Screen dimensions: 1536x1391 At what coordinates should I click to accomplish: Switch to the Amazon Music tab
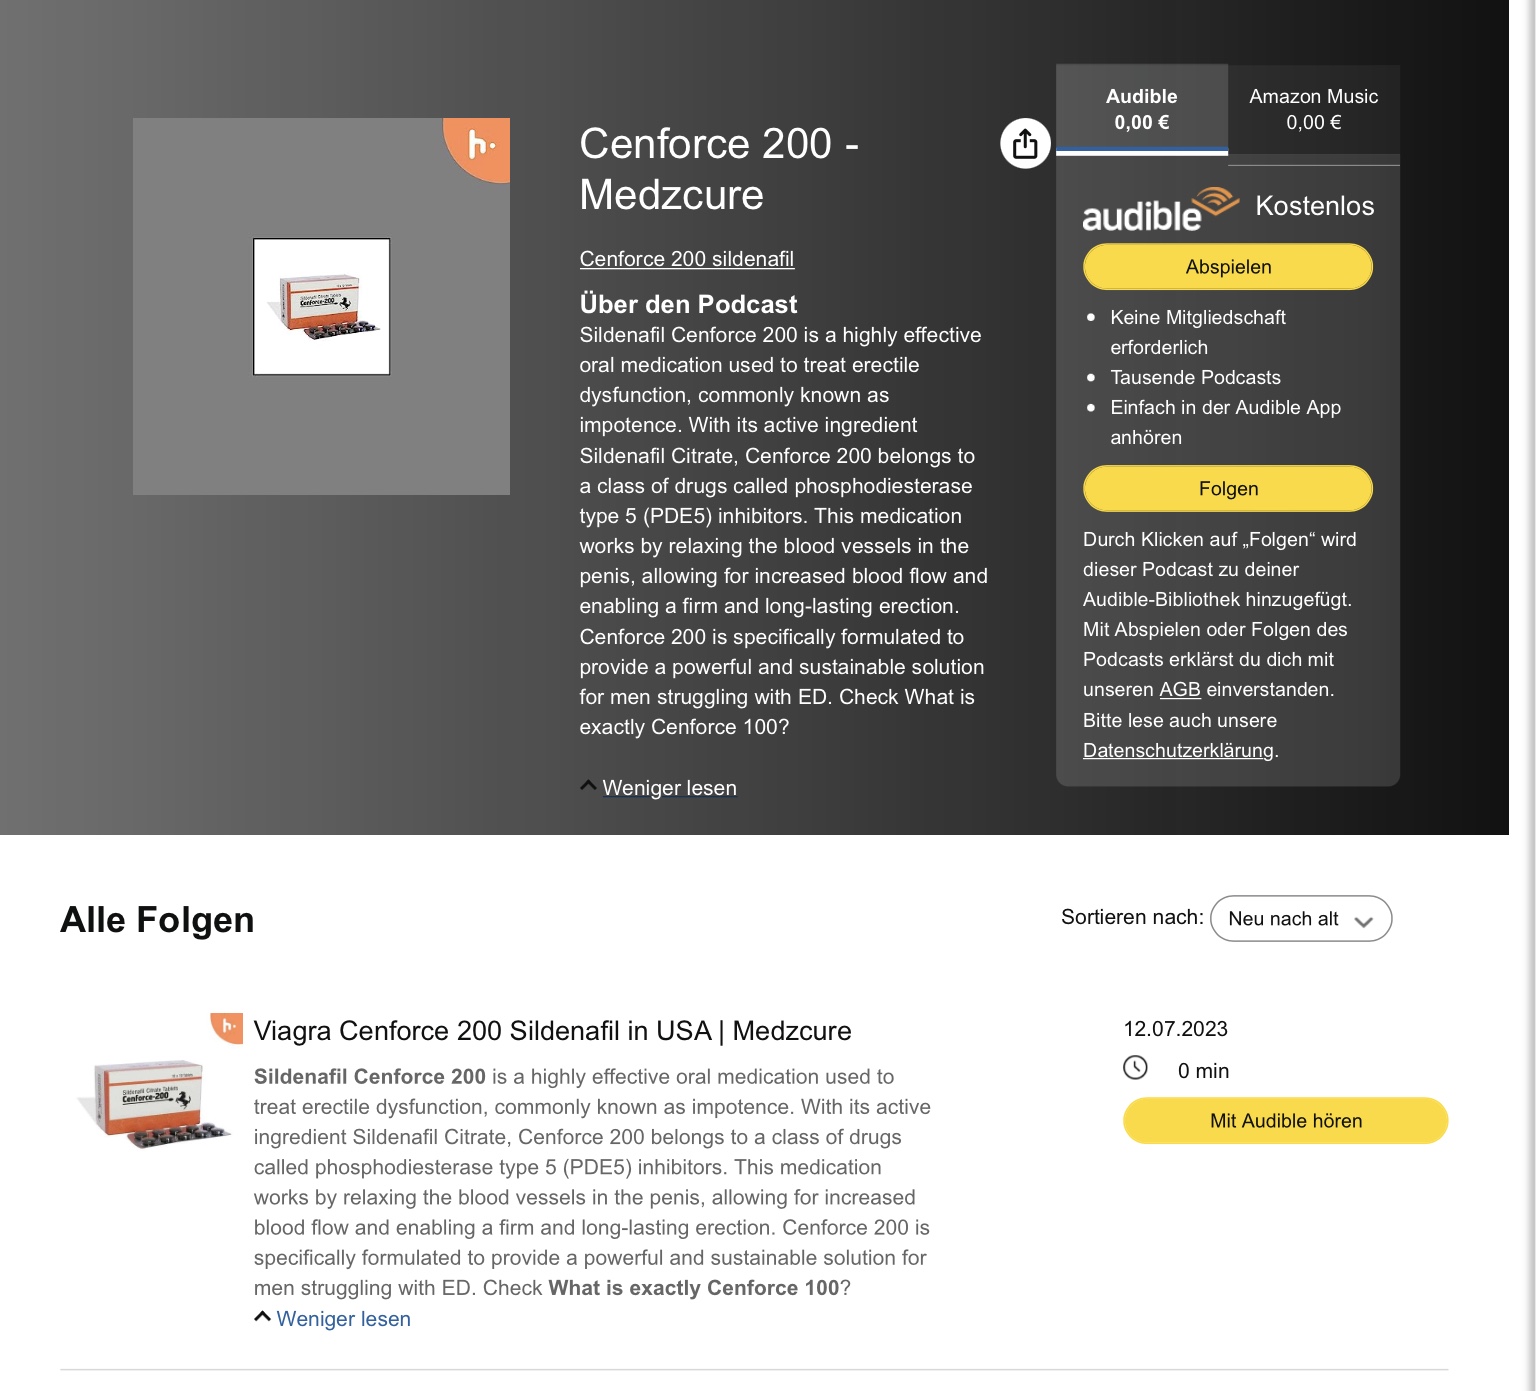tap(1313, 109)
